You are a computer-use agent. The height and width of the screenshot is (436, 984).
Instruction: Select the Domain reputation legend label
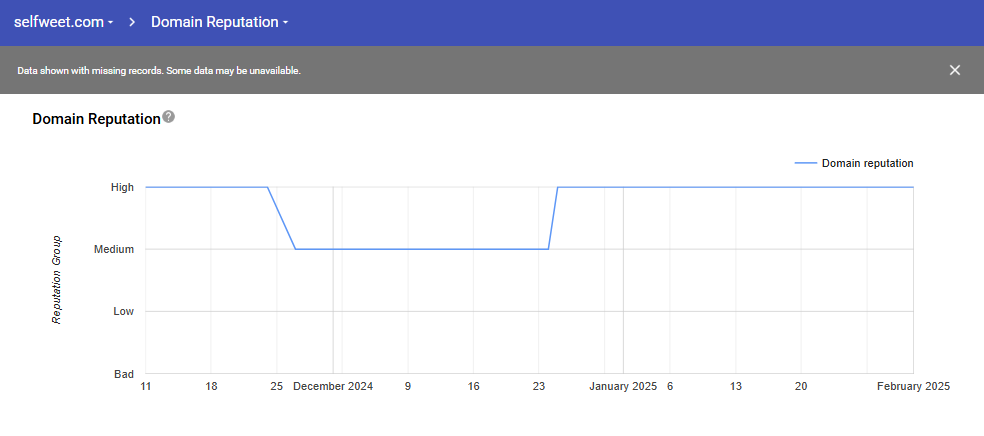867,164
